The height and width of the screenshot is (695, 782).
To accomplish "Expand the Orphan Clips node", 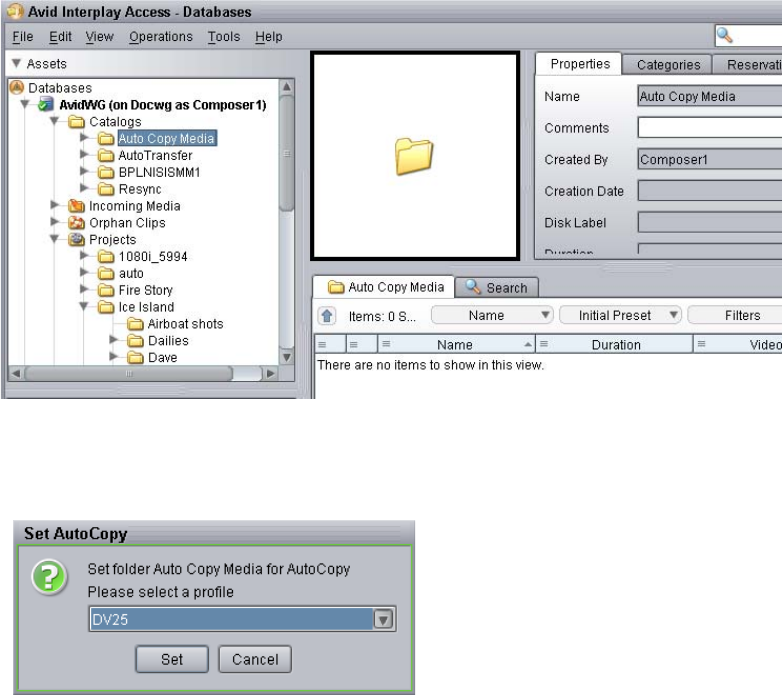I will click(x=55, y=221).
